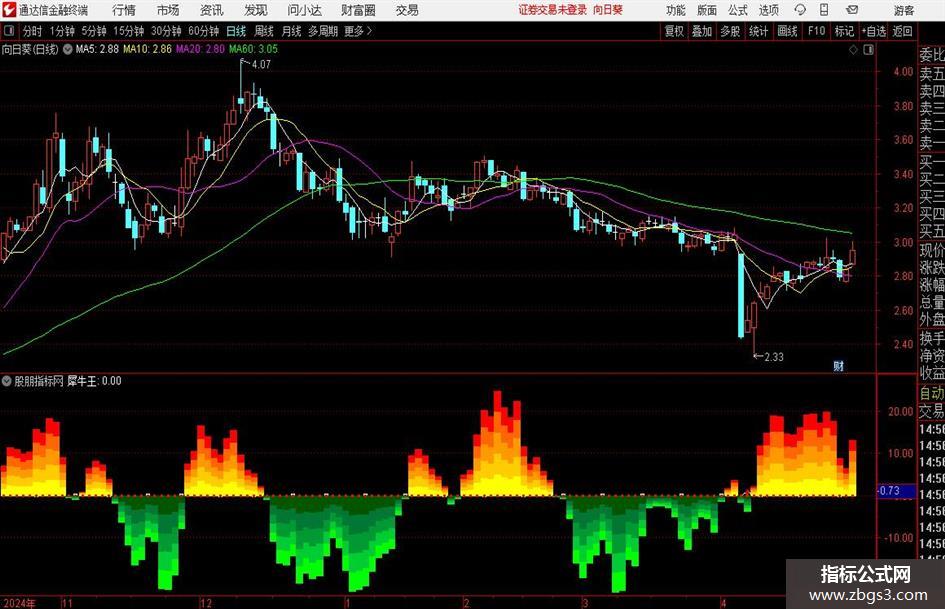The height and width of the screenshot is (609, 945).
Task: Select the 多周期 multi-period tab
Action: pos(322,31)
